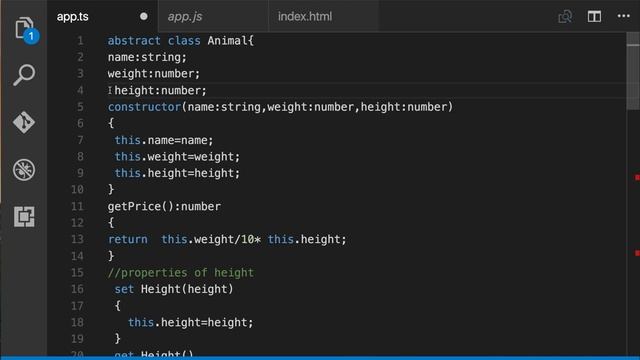Open the Search view icon

pyautogui.click(x=24, y=75)
